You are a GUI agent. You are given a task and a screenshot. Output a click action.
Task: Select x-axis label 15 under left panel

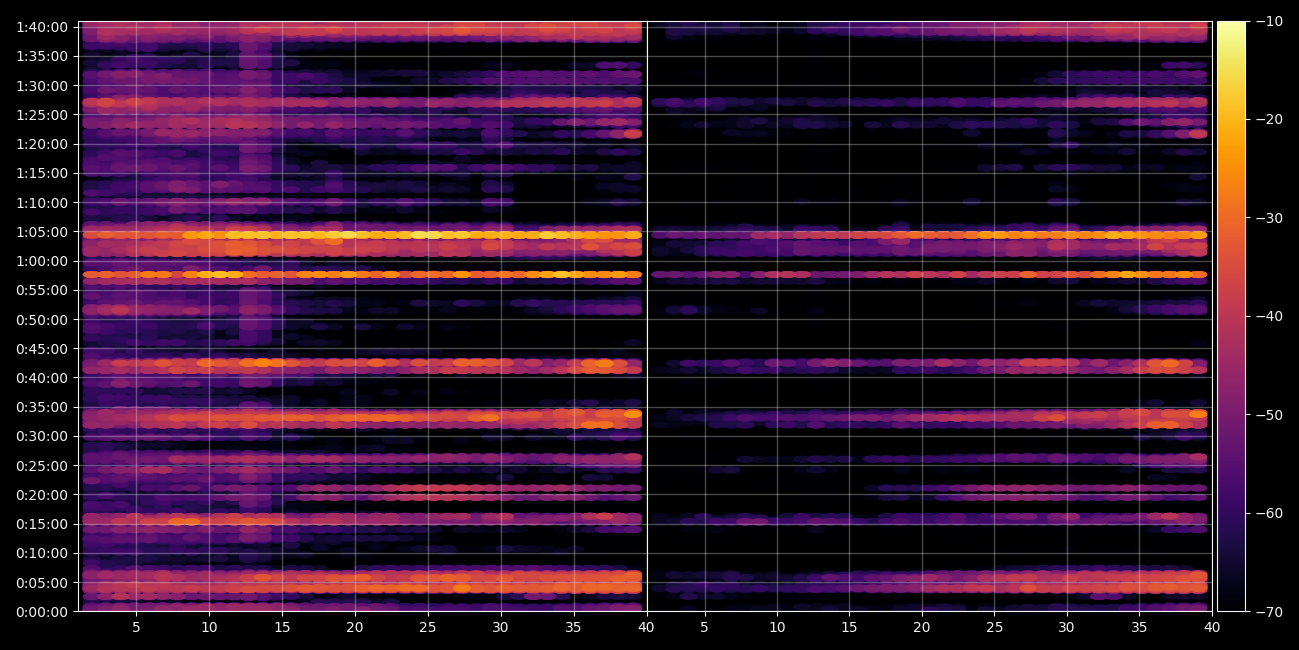point(282,628)
